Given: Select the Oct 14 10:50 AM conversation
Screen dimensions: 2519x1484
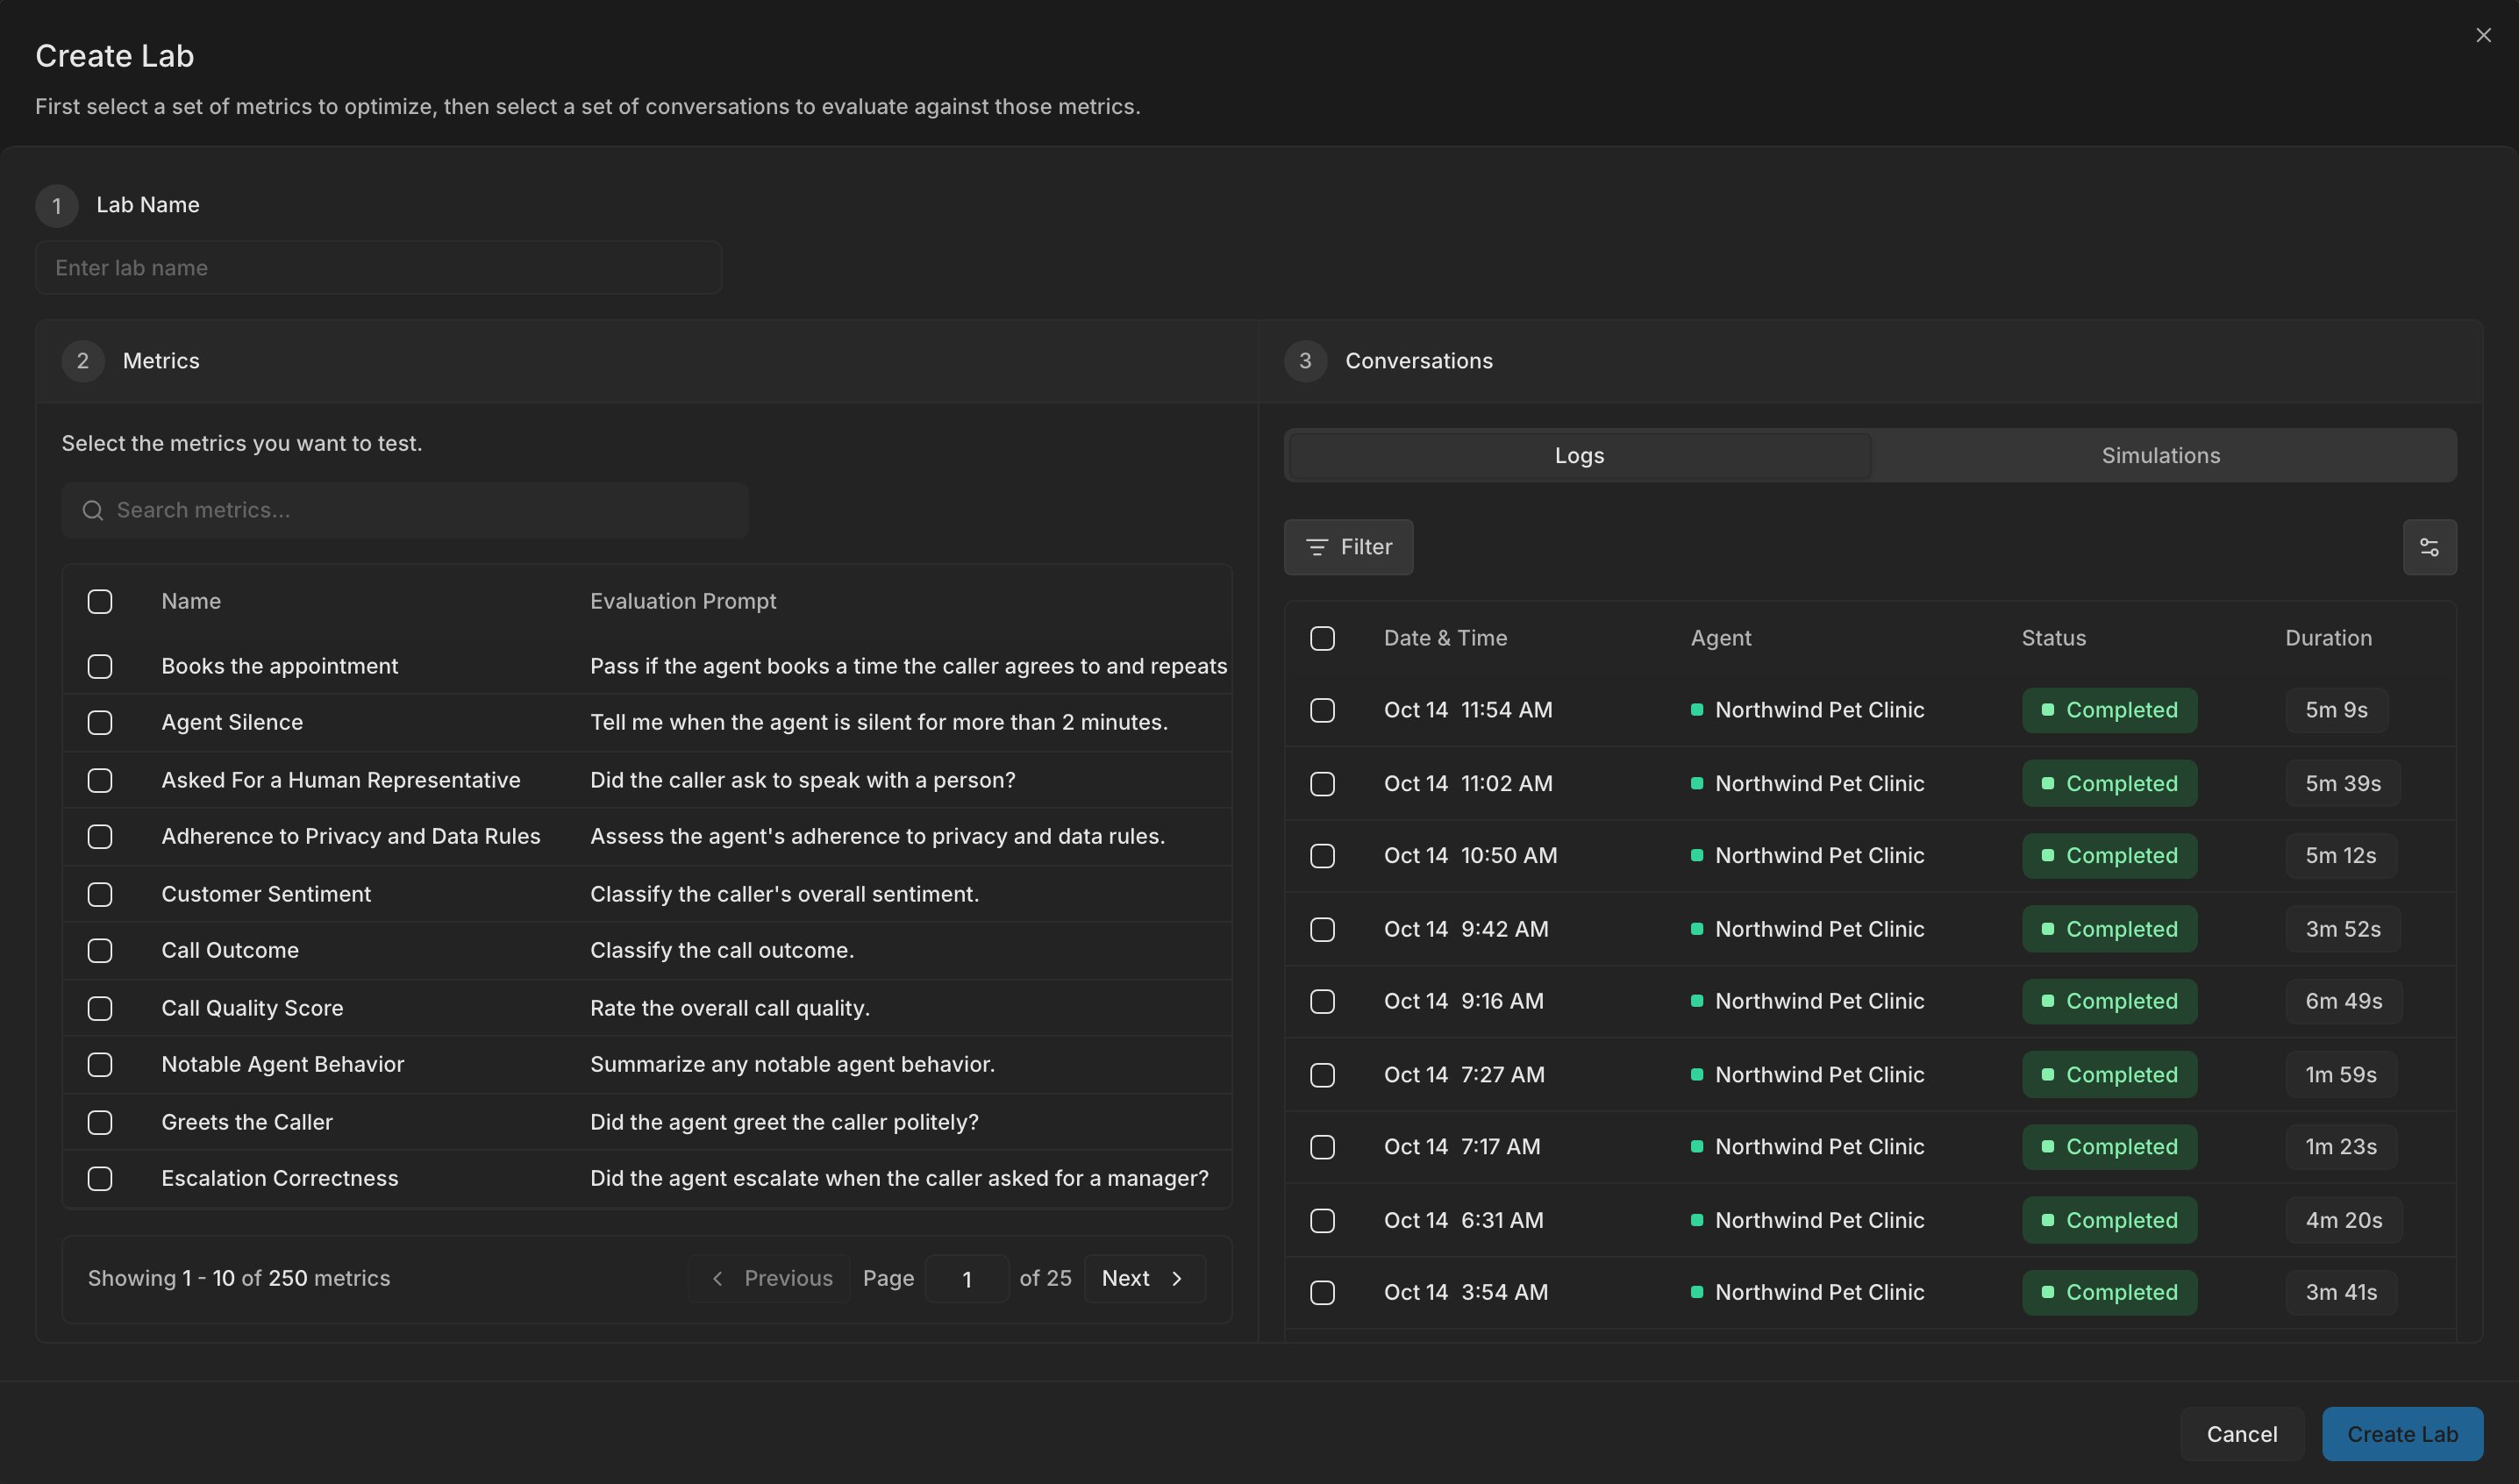Looking at the screenshot, I should tap(1322, 856).
